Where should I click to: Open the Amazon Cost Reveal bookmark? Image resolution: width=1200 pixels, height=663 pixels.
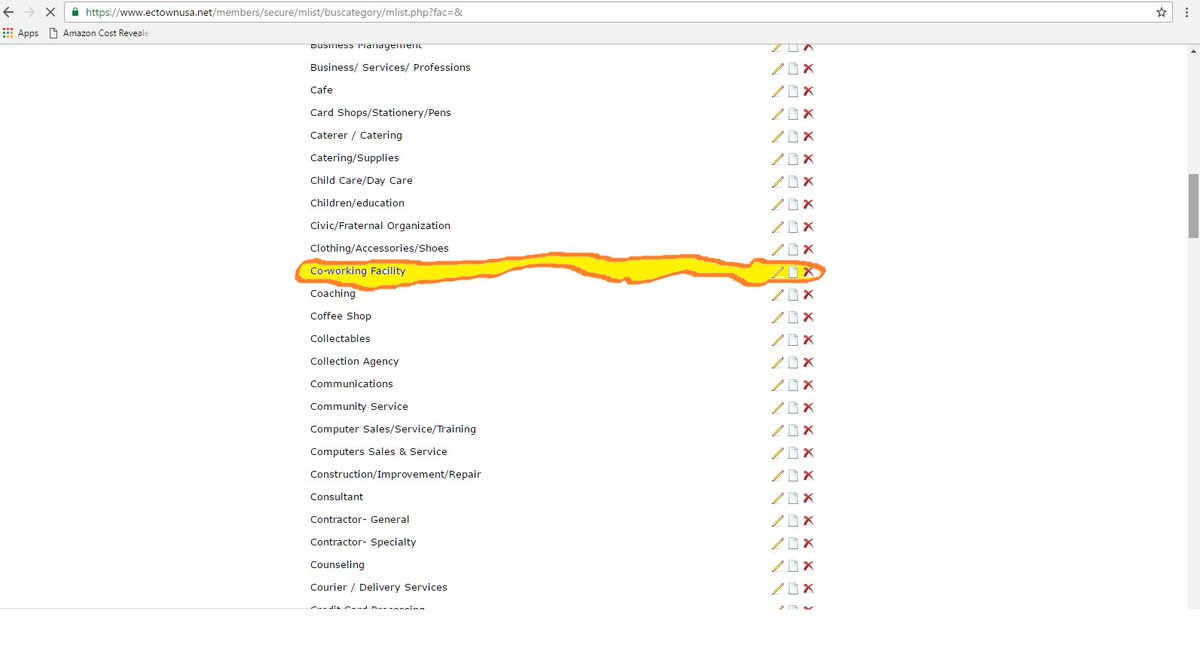(x=99, y=33)
